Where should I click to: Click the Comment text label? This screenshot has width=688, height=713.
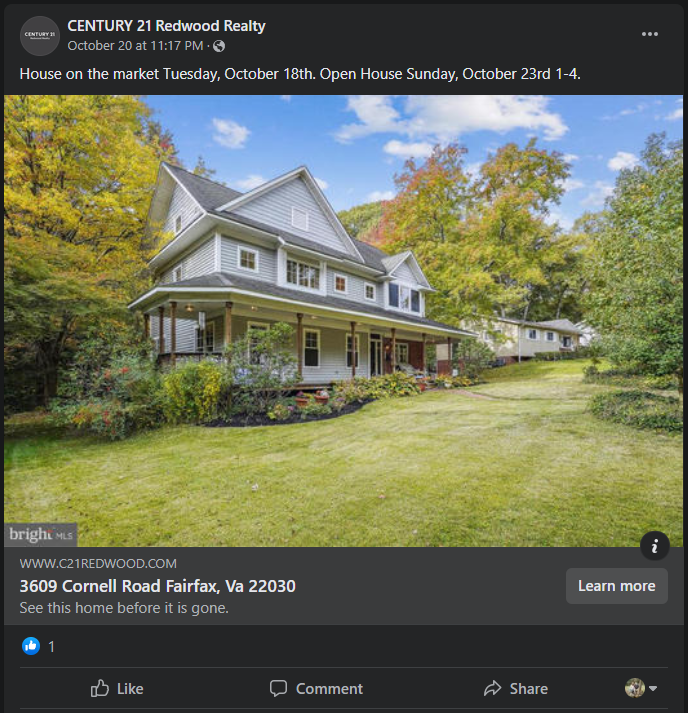tap(329, 688)
